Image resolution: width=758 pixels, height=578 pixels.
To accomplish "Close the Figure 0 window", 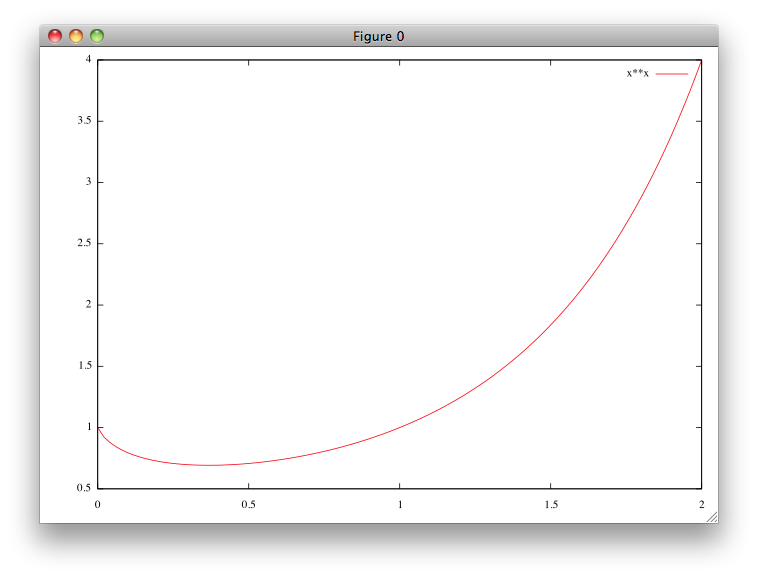I will pyautogui.click(x=55, y=36).
